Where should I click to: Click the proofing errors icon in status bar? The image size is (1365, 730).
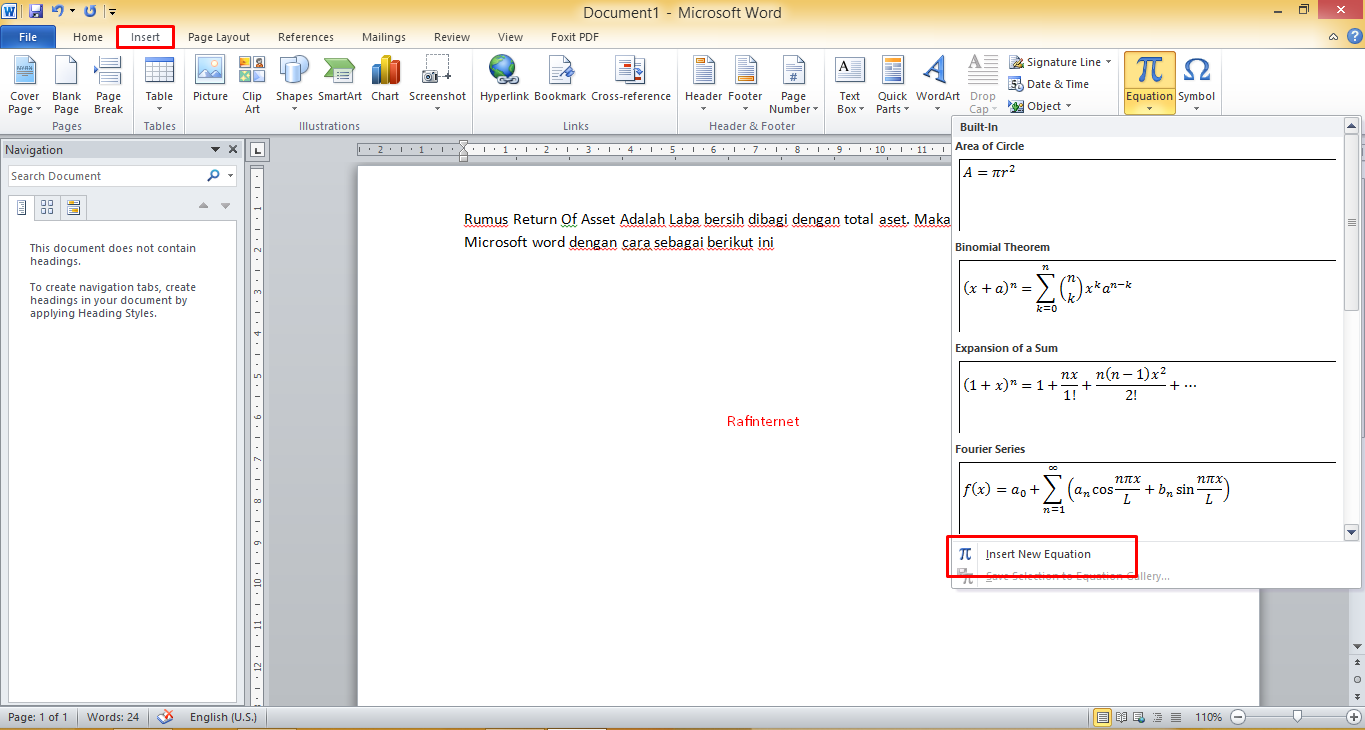click(166, 717)
